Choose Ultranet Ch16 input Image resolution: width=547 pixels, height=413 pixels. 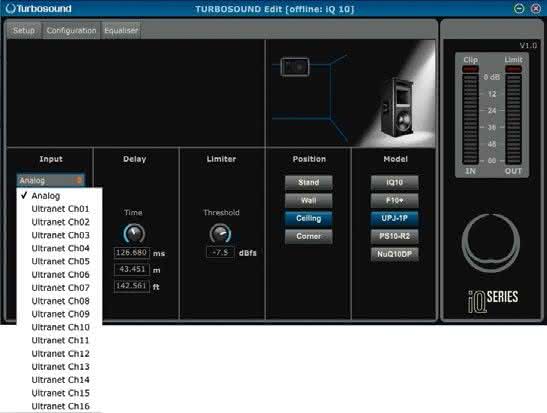pyautogui.click(x=59, y=406)
